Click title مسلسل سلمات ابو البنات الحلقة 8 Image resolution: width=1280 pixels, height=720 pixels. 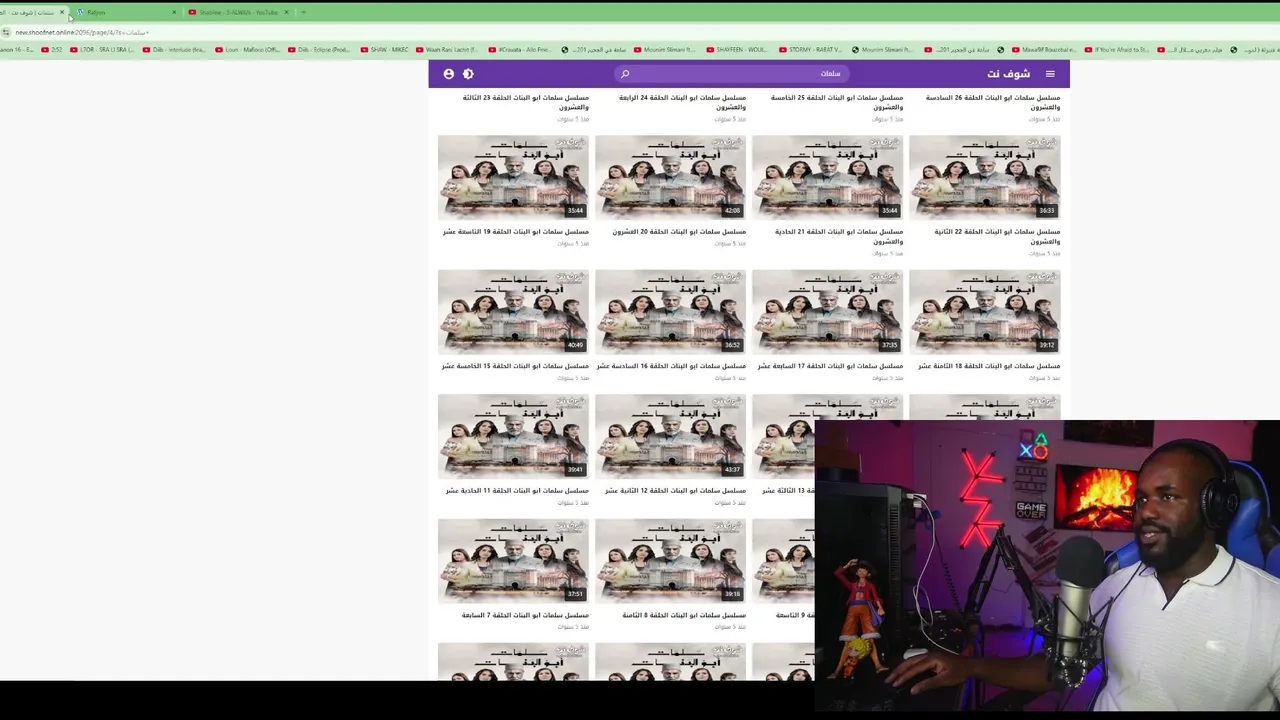684,615
